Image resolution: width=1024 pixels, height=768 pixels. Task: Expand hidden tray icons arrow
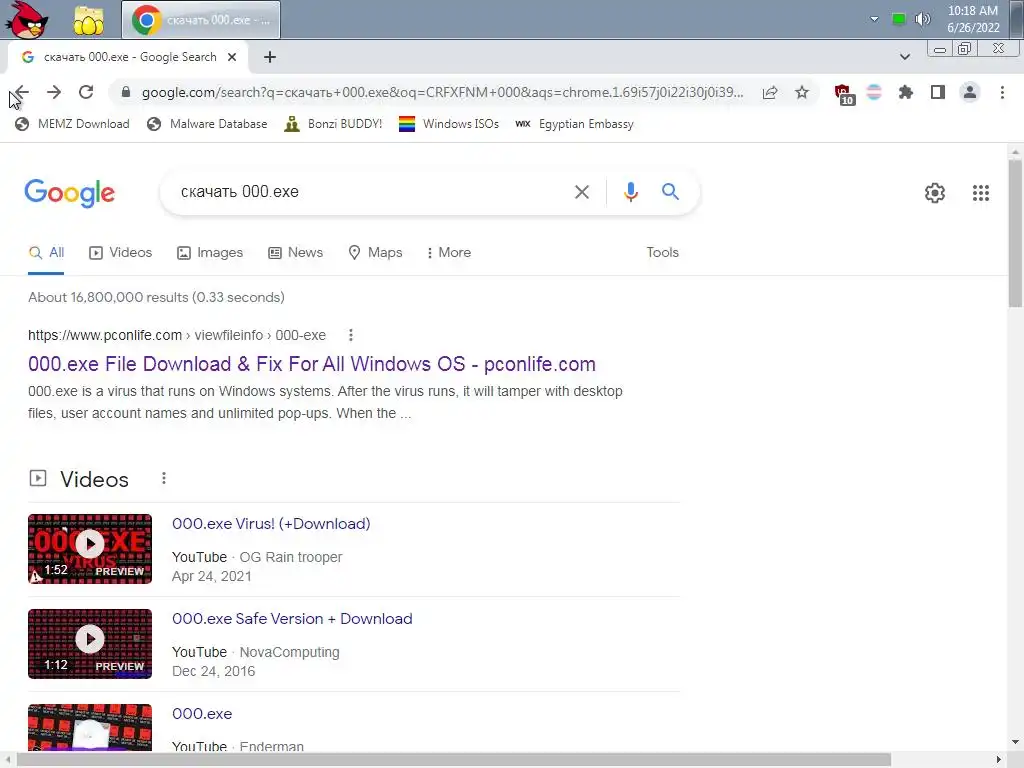874,19
